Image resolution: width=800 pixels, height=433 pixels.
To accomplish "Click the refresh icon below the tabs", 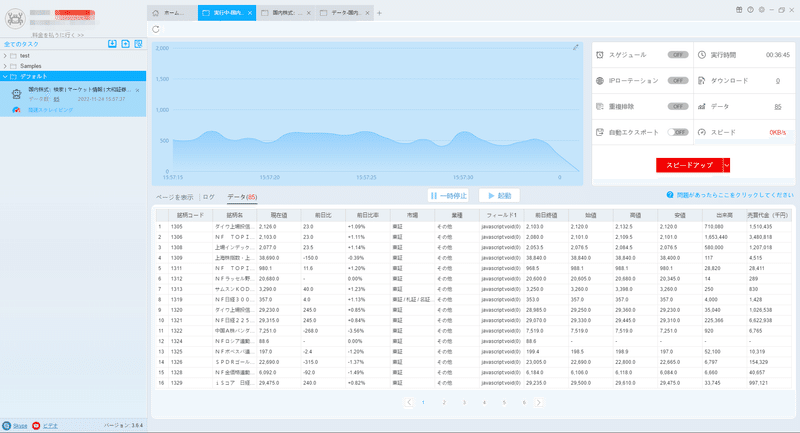I will point(156,29).
